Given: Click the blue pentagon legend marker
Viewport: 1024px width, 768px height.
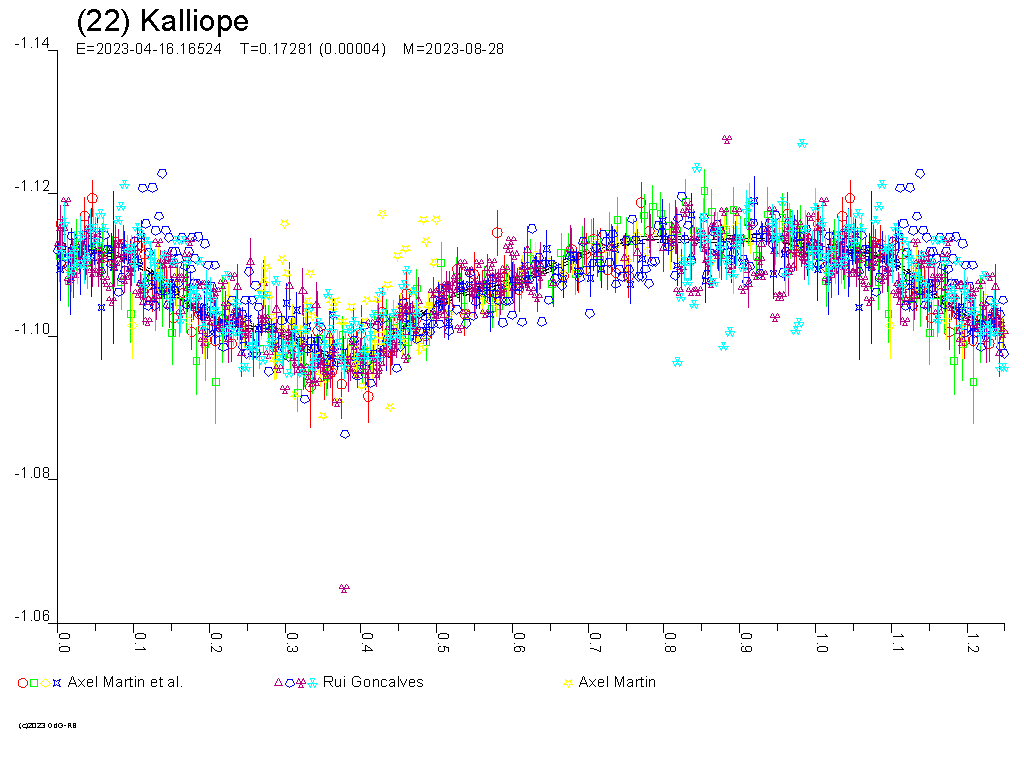Looking at the screenshot, I should (x=289, y=683).
